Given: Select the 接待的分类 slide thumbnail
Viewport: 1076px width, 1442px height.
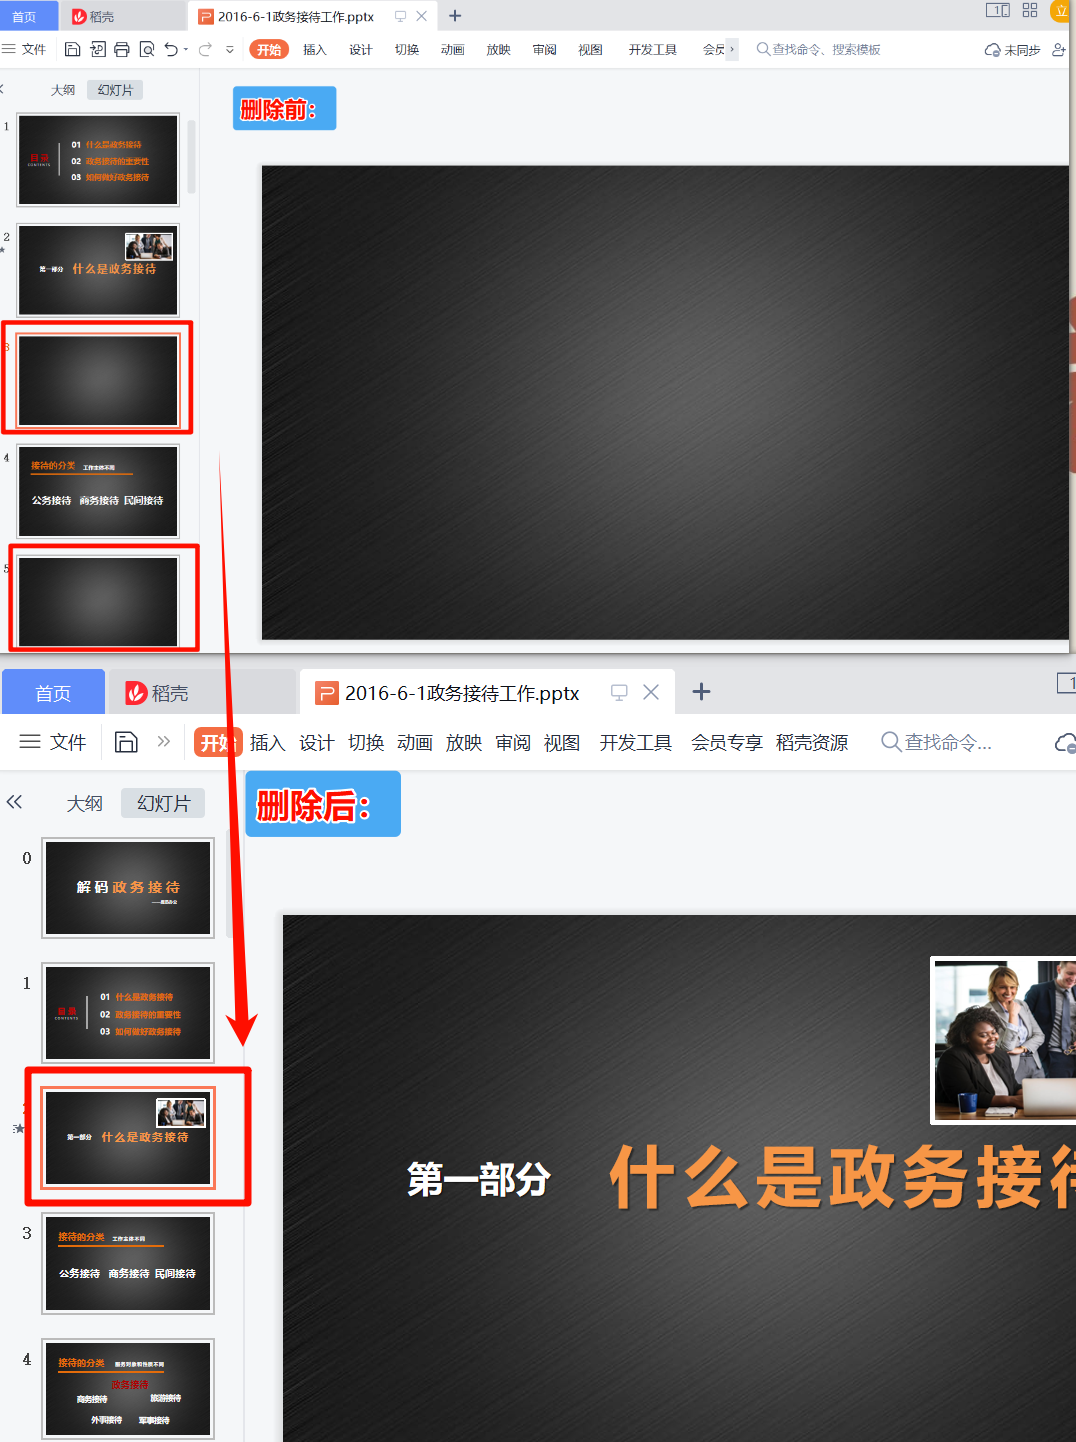Looking at the screenshot, I should coord(97,491).
